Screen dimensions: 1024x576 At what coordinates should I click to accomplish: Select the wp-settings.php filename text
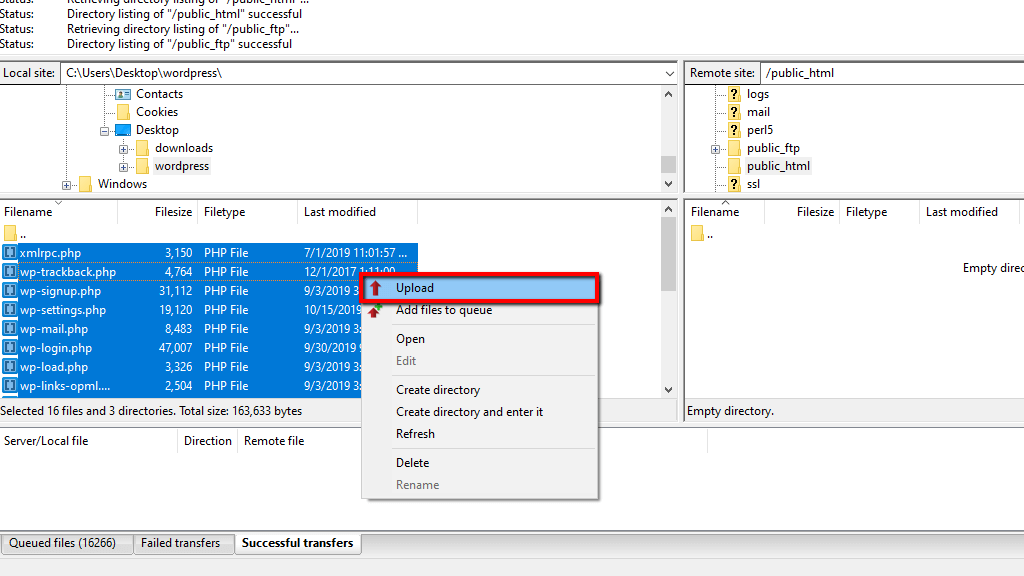[x=63, y=310]
